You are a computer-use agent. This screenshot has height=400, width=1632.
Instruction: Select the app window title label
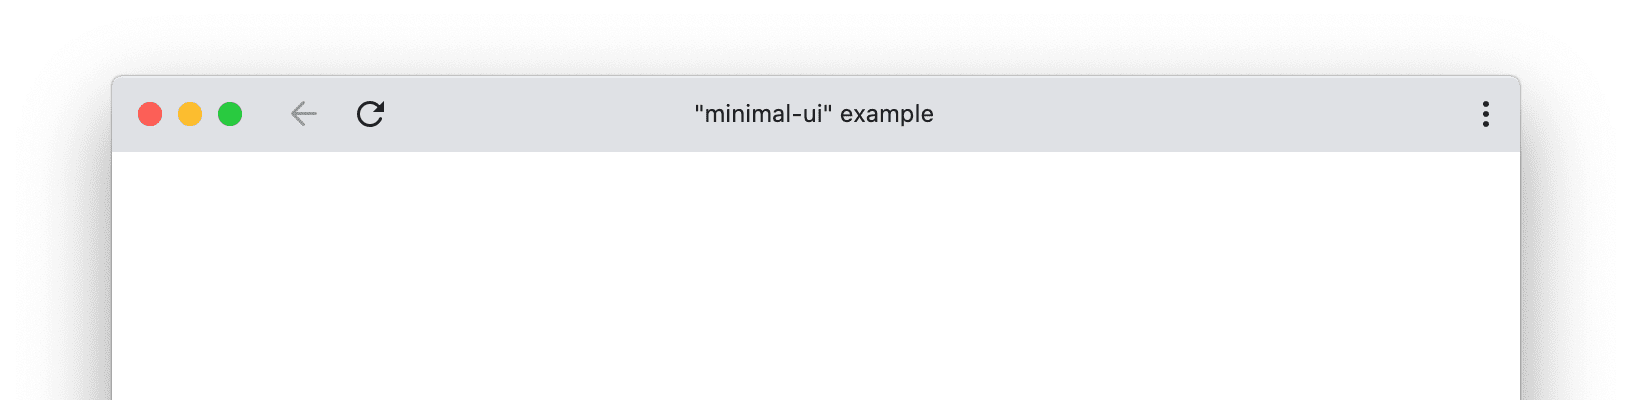(x=814, y=114)
